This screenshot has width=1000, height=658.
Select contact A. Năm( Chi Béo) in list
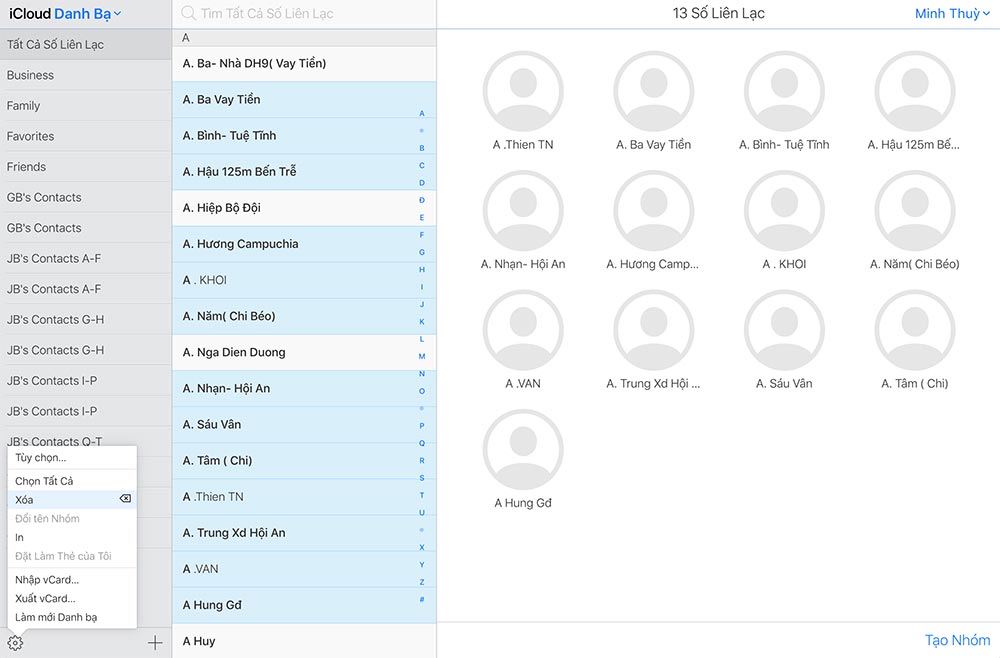pos(304,316)
